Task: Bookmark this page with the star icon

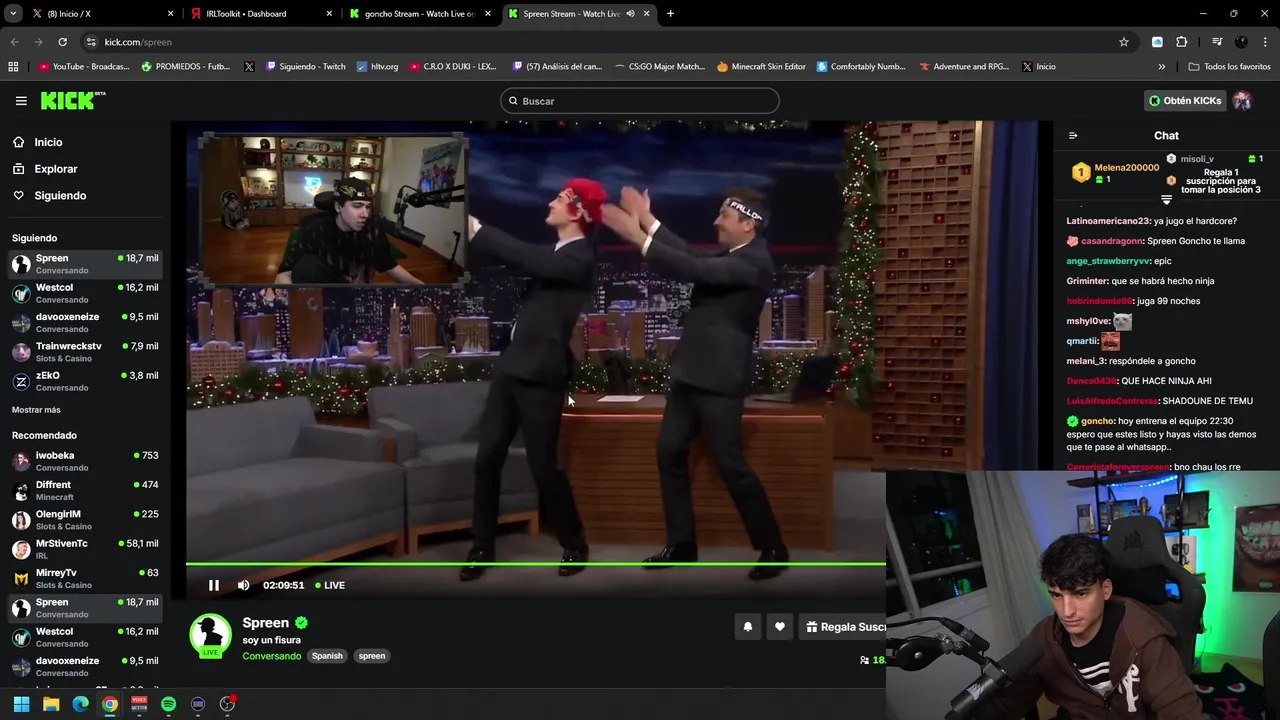Action: tap(1124, 42)
